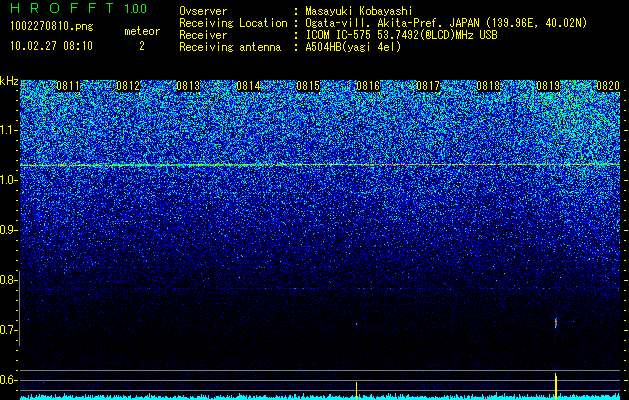Click the 0820 time marker label
Viewport: 629px width, 400px height.
tap(608, 86)
